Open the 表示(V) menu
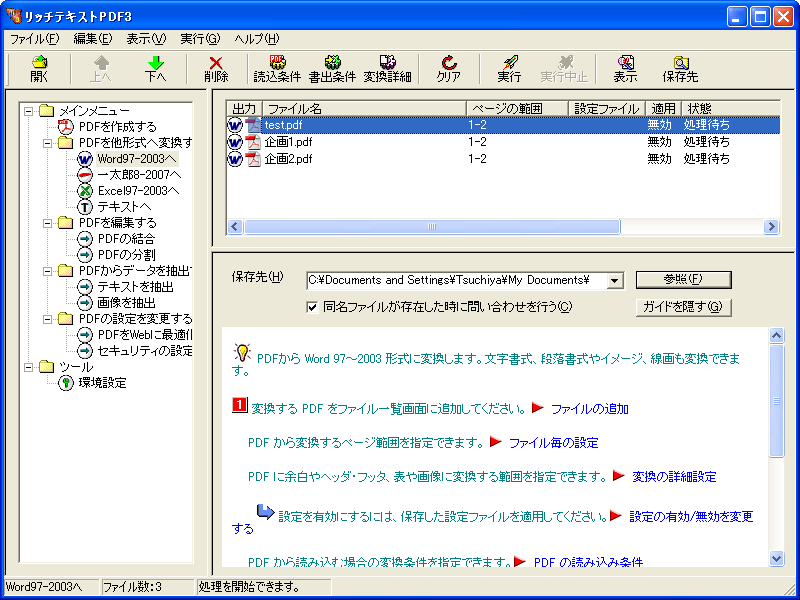This screenshot has width=800, height=600. (x=146, y=39)
